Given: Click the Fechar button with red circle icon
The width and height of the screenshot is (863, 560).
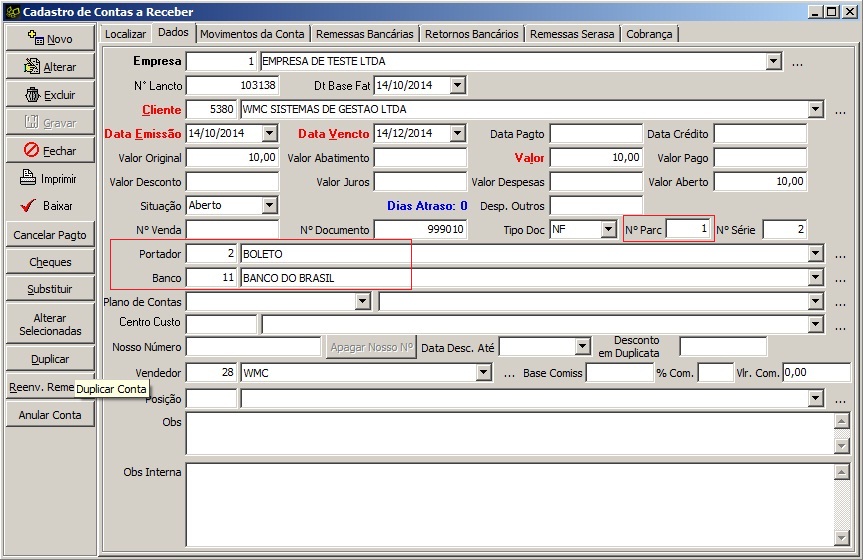Looking at the screenshot, I should point(50,151).
